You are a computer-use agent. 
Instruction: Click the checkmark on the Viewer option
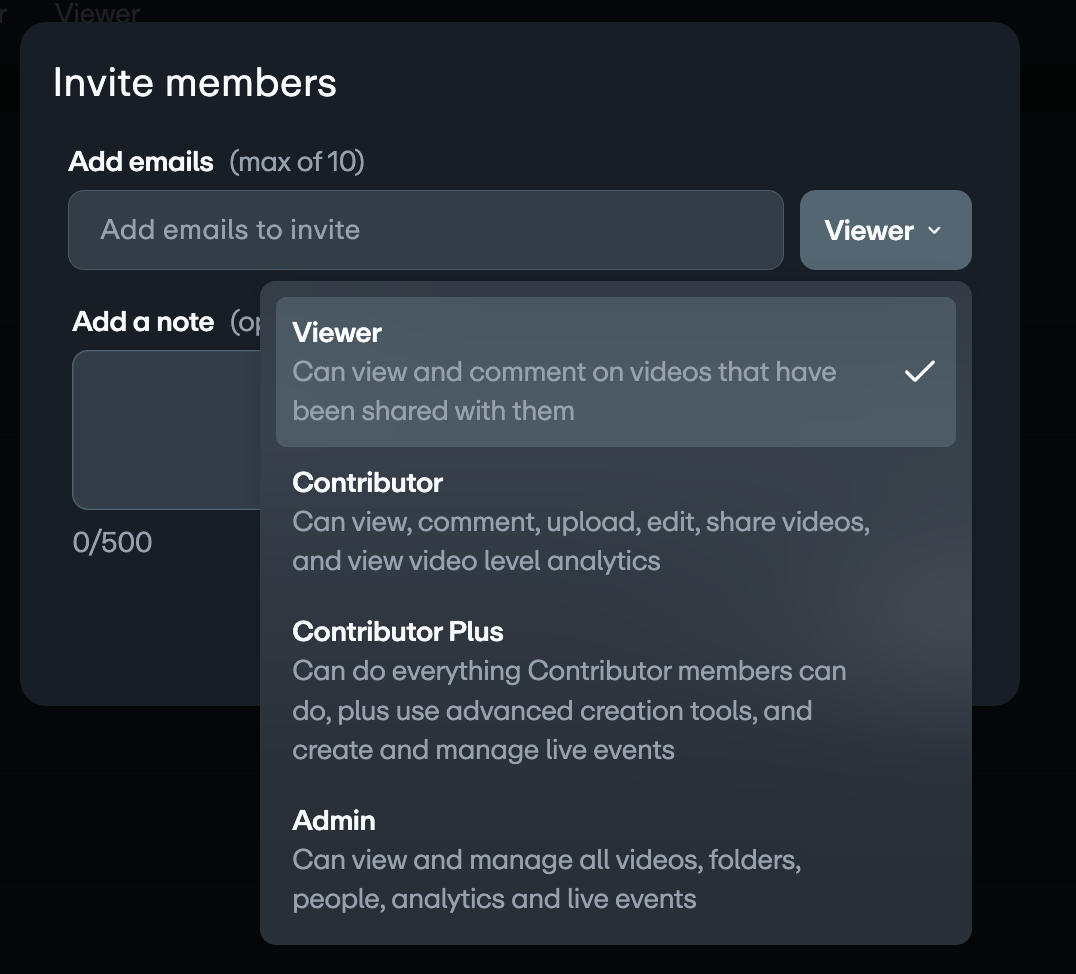(919, 372)
